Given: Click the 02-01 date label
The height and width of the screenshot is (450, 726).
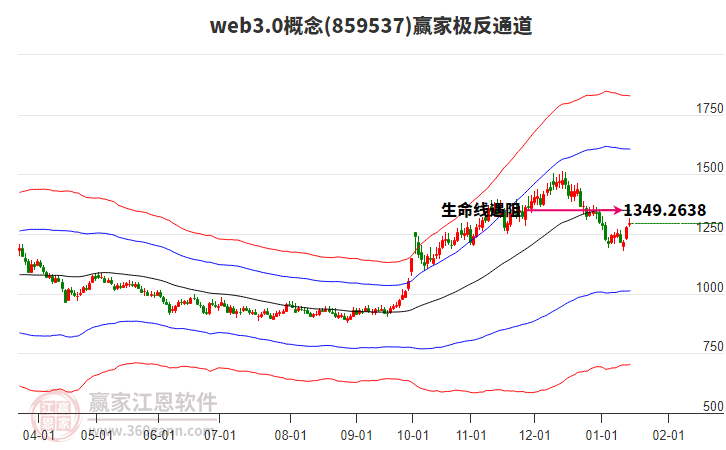Looking at the screenshot, I should pos(668,435).
